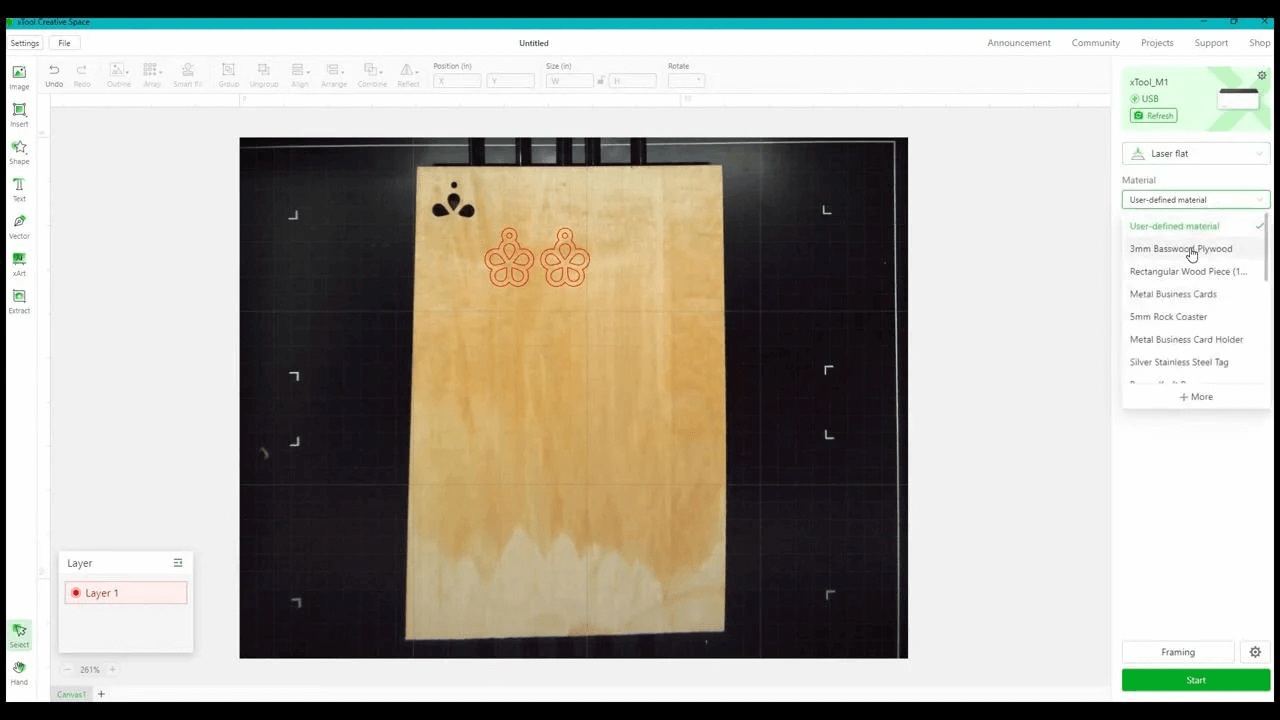Open device settings gear in xTool_M1 card
The height and width of the screenshot is (720, 1280).
point(1261,76)
